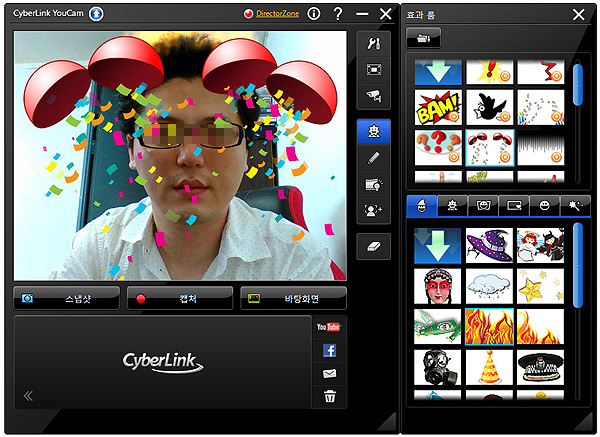Viewport: 600px width, 437px height.
Task: Select the black crow effect thumbnail
Action: click(x=489, y=108)
